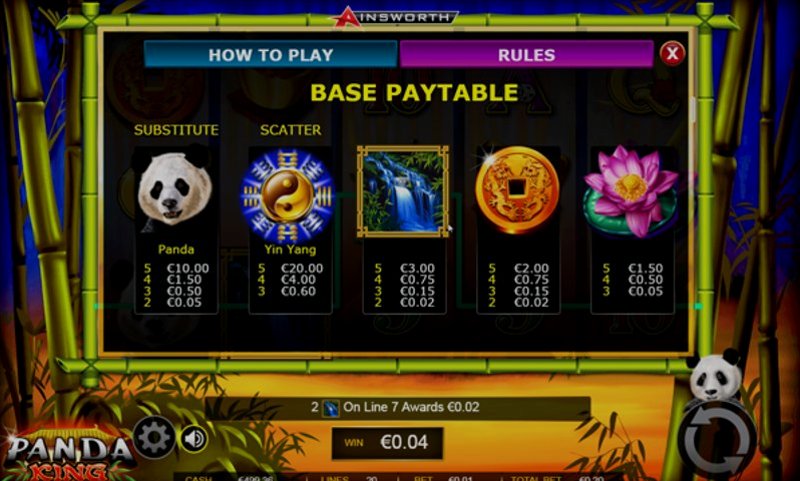Click the paytable scrollbar on right edge
Viewport: 800px width, 481px height.
pos(693,109)
